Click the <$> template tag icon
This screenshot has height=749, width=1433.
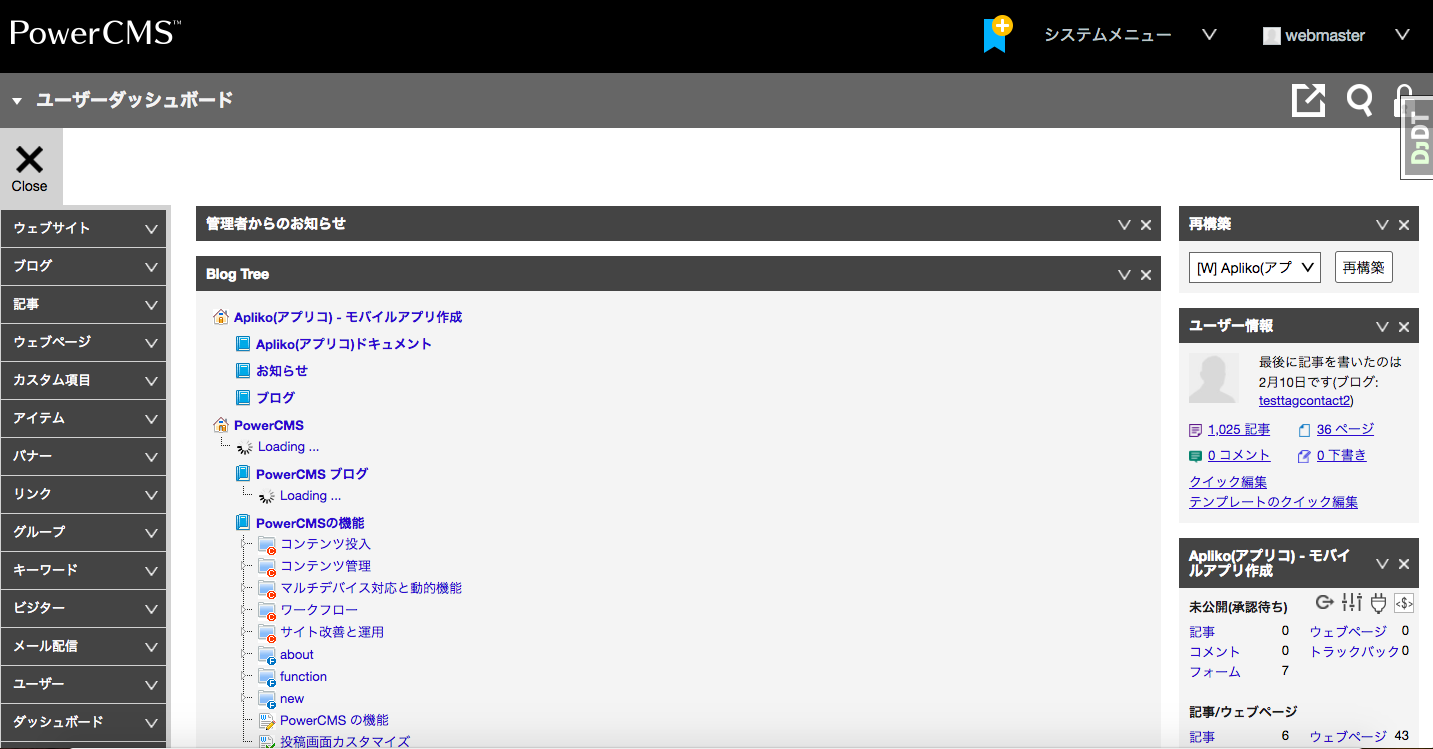(1404, 603)
